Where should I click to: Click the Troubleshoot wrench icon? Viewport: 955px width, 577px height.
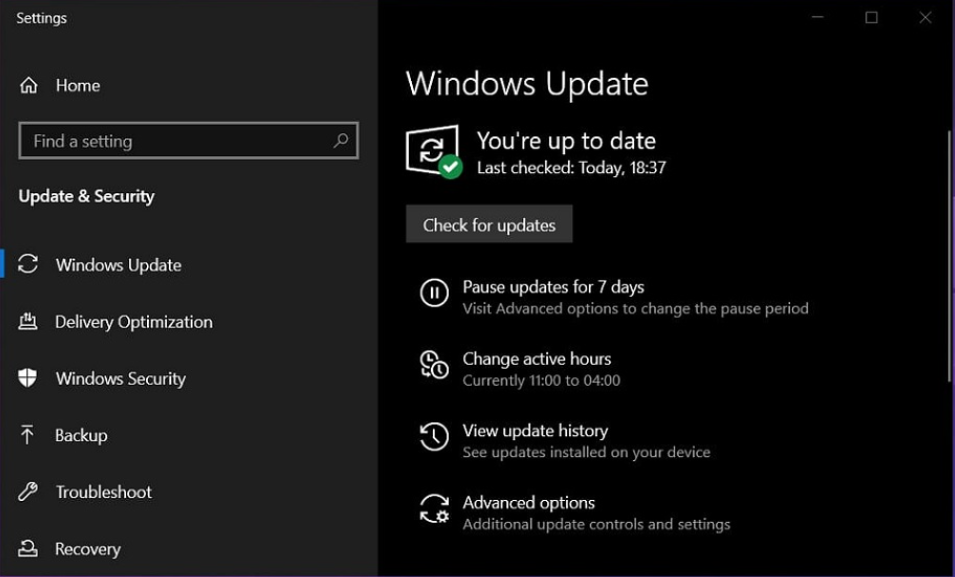click(x=27, y=491)
